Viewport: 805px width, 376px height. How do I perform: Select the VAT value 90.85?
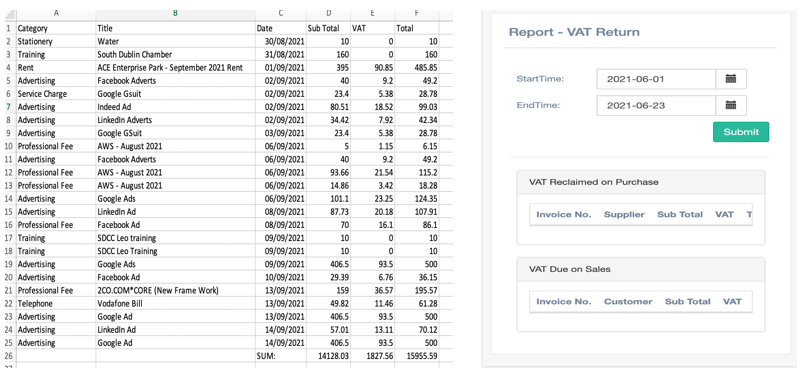[x=372, y=67]
